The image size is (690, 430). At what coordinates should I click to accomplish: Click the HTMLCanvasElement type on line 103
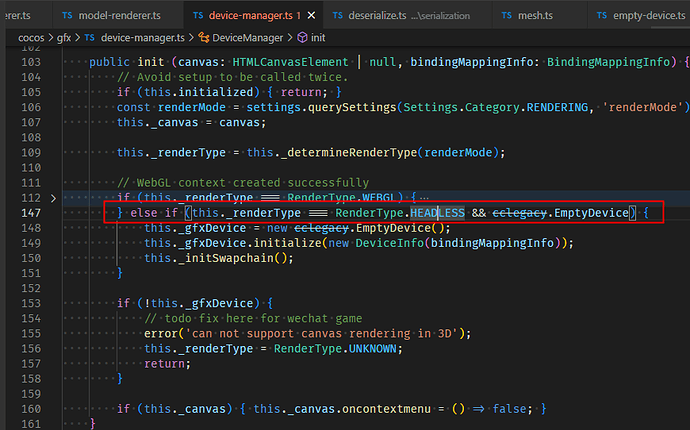(290, 62)
